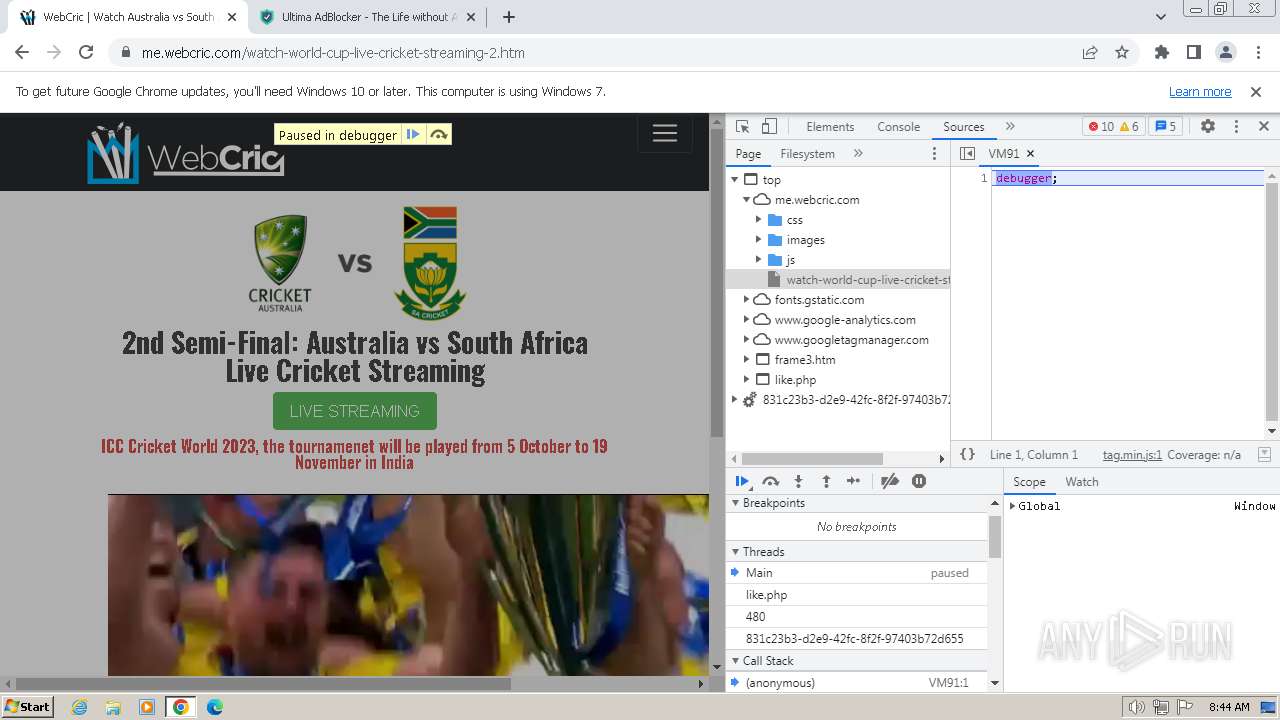The width and height of the screenshot is (1280, 720).
Task: Open the tag.min.js:1 source link
Action: coord(1132,455)
